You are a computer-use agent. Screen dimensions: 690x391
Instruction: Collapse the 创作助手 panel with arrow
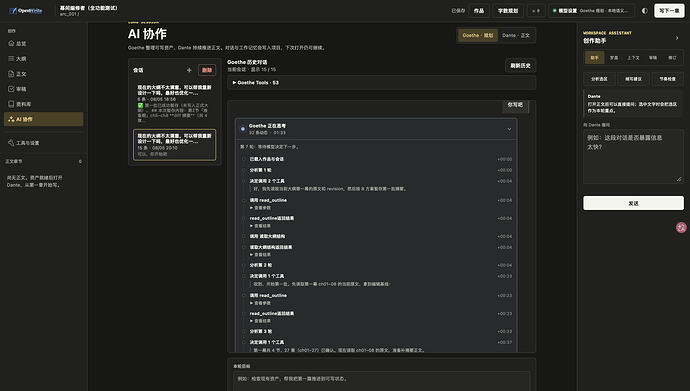click(677, 38)
